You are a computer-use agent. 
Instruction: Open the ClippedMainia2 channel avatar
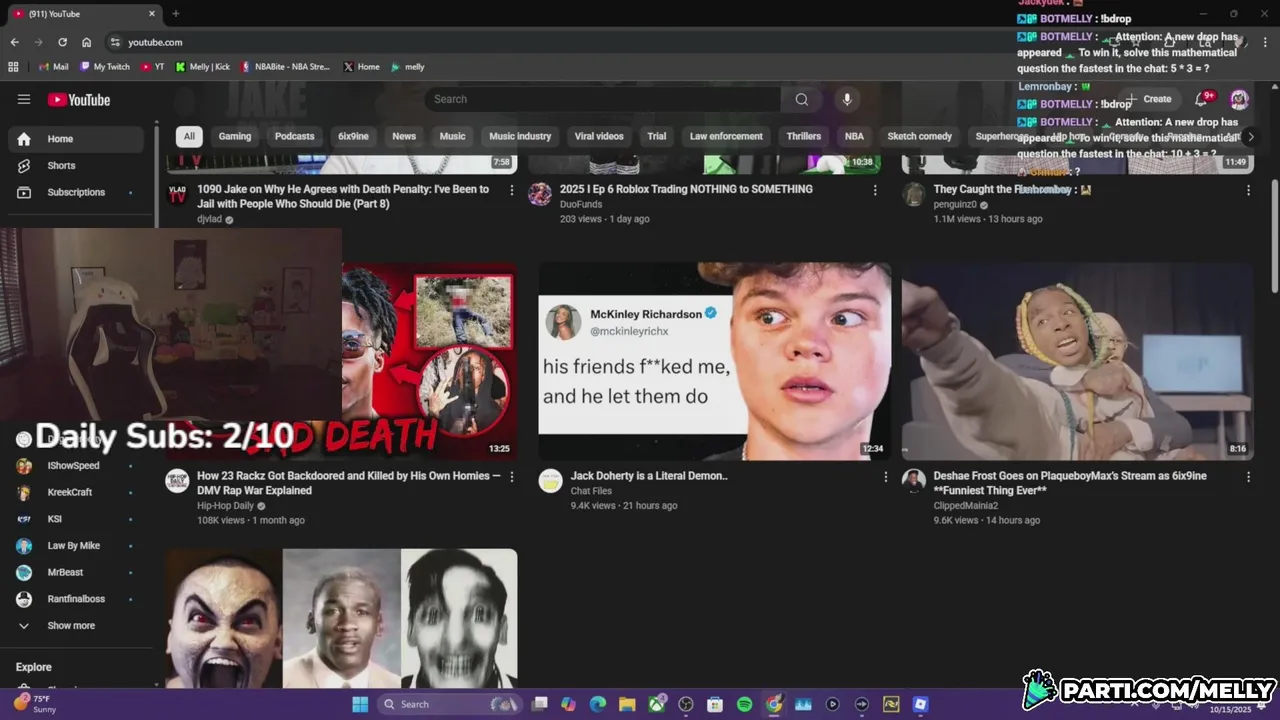point(913,481)
